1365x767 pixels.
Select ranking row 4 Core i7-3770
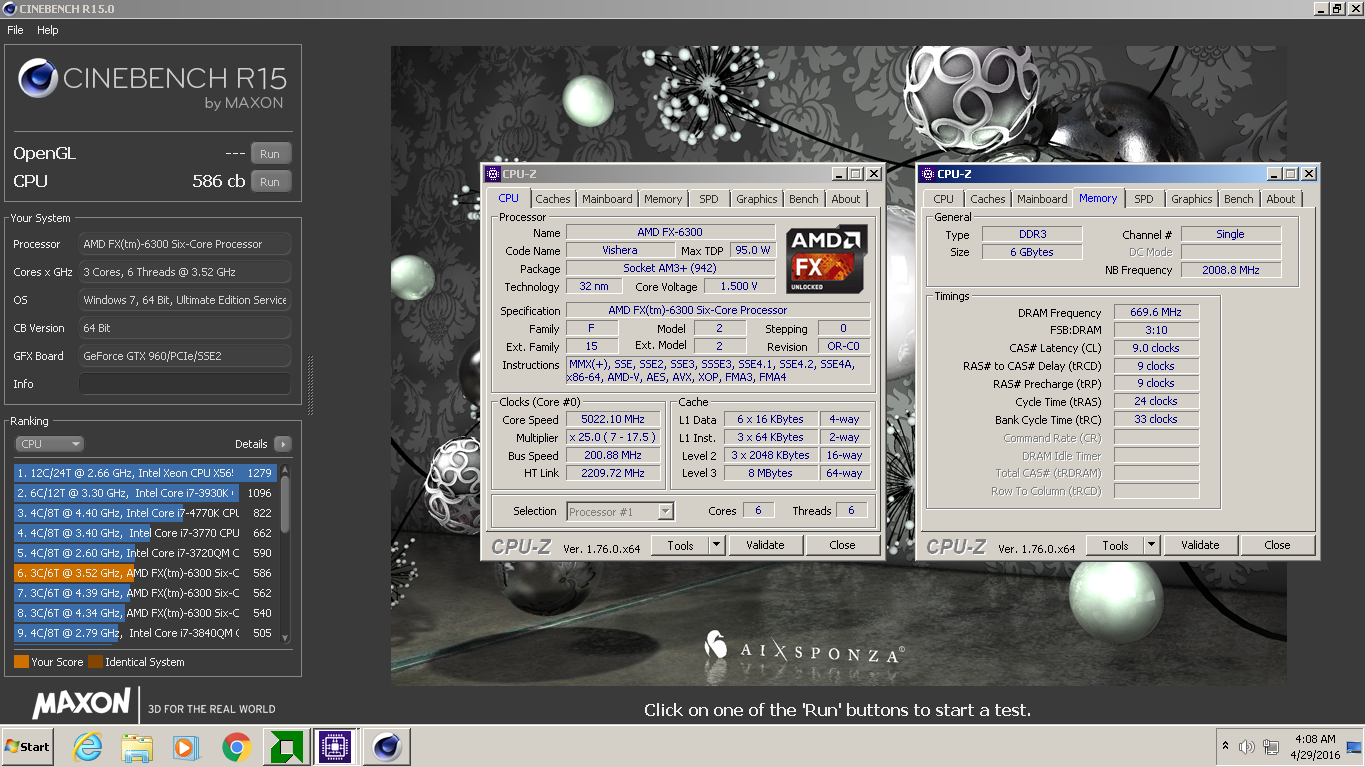point(145,533)
